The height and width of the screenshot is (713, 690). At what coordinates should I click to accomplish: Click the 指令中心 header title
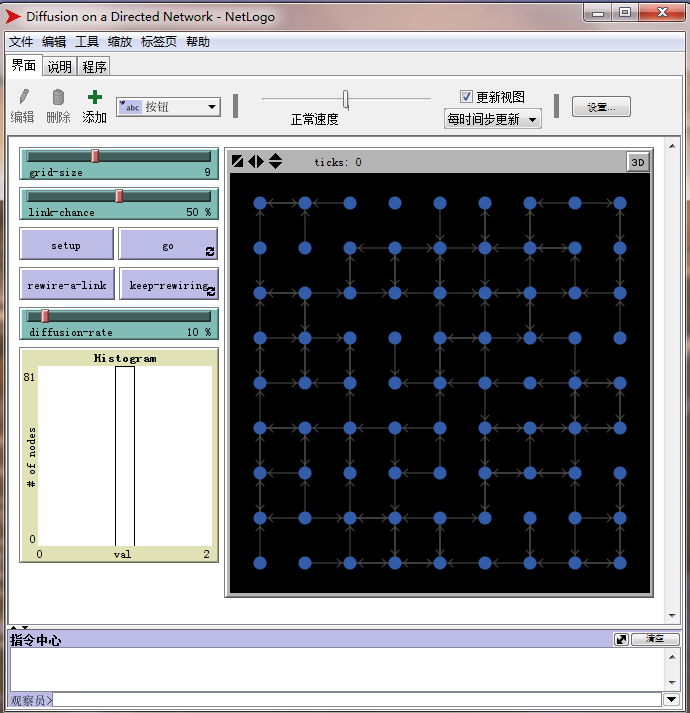pos(35,640)
